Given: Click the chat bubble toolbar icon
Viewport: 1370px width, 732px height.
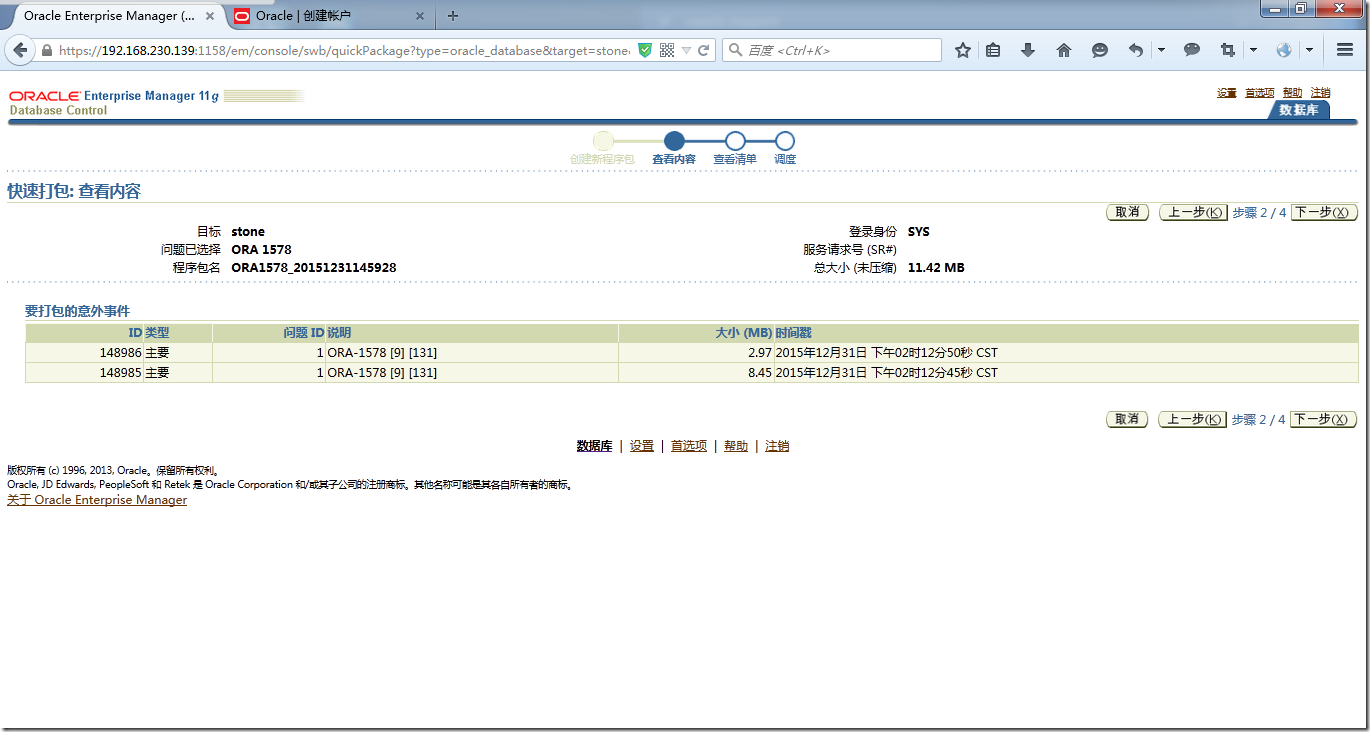Looking at the screenshot, I should [x=1192, y=50].
